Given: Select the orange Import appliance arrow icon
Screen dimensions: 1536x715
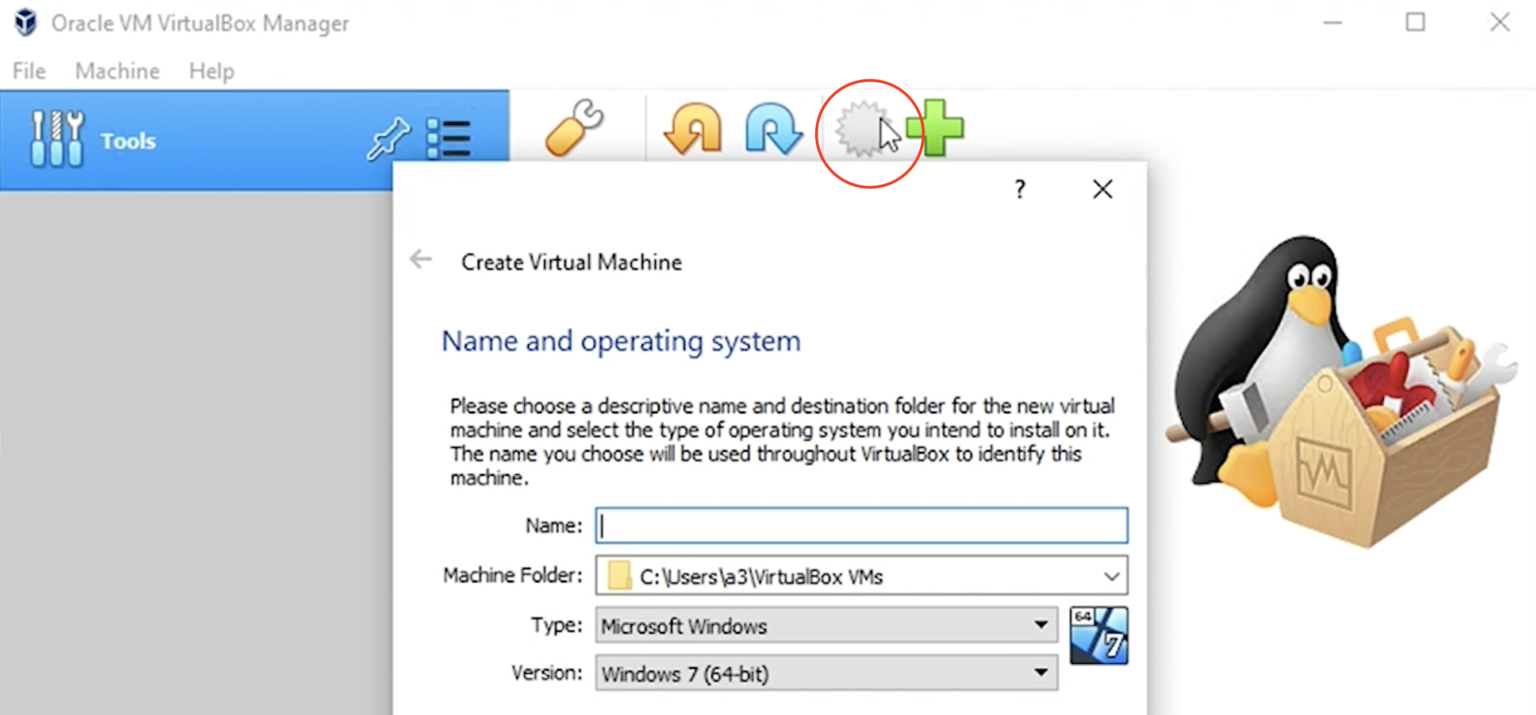Looking at the screenshot, I should 691,127.
